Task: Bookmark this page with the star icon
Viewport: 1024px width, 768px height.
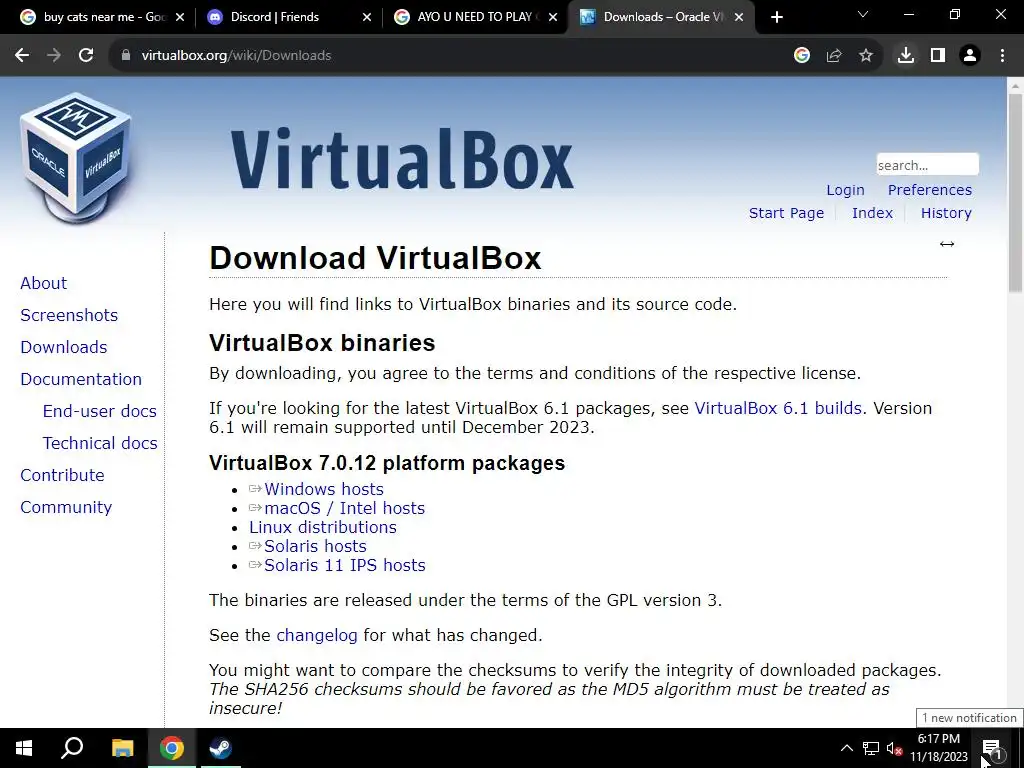Action: (866, 56)
